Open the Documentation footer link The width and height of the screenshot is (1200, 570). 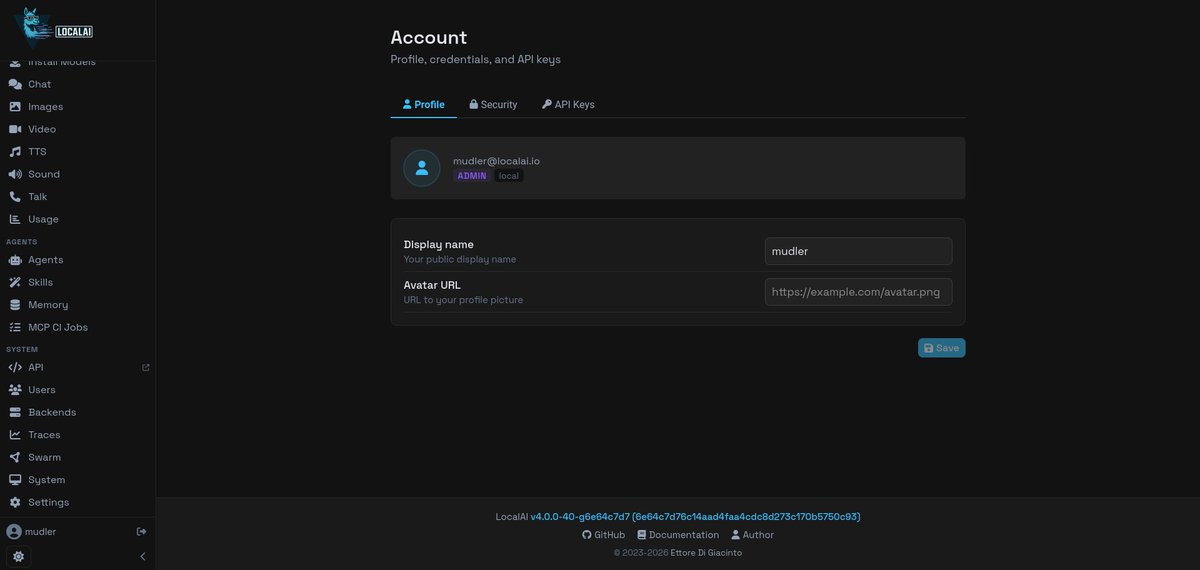click(x=677, y=535)
